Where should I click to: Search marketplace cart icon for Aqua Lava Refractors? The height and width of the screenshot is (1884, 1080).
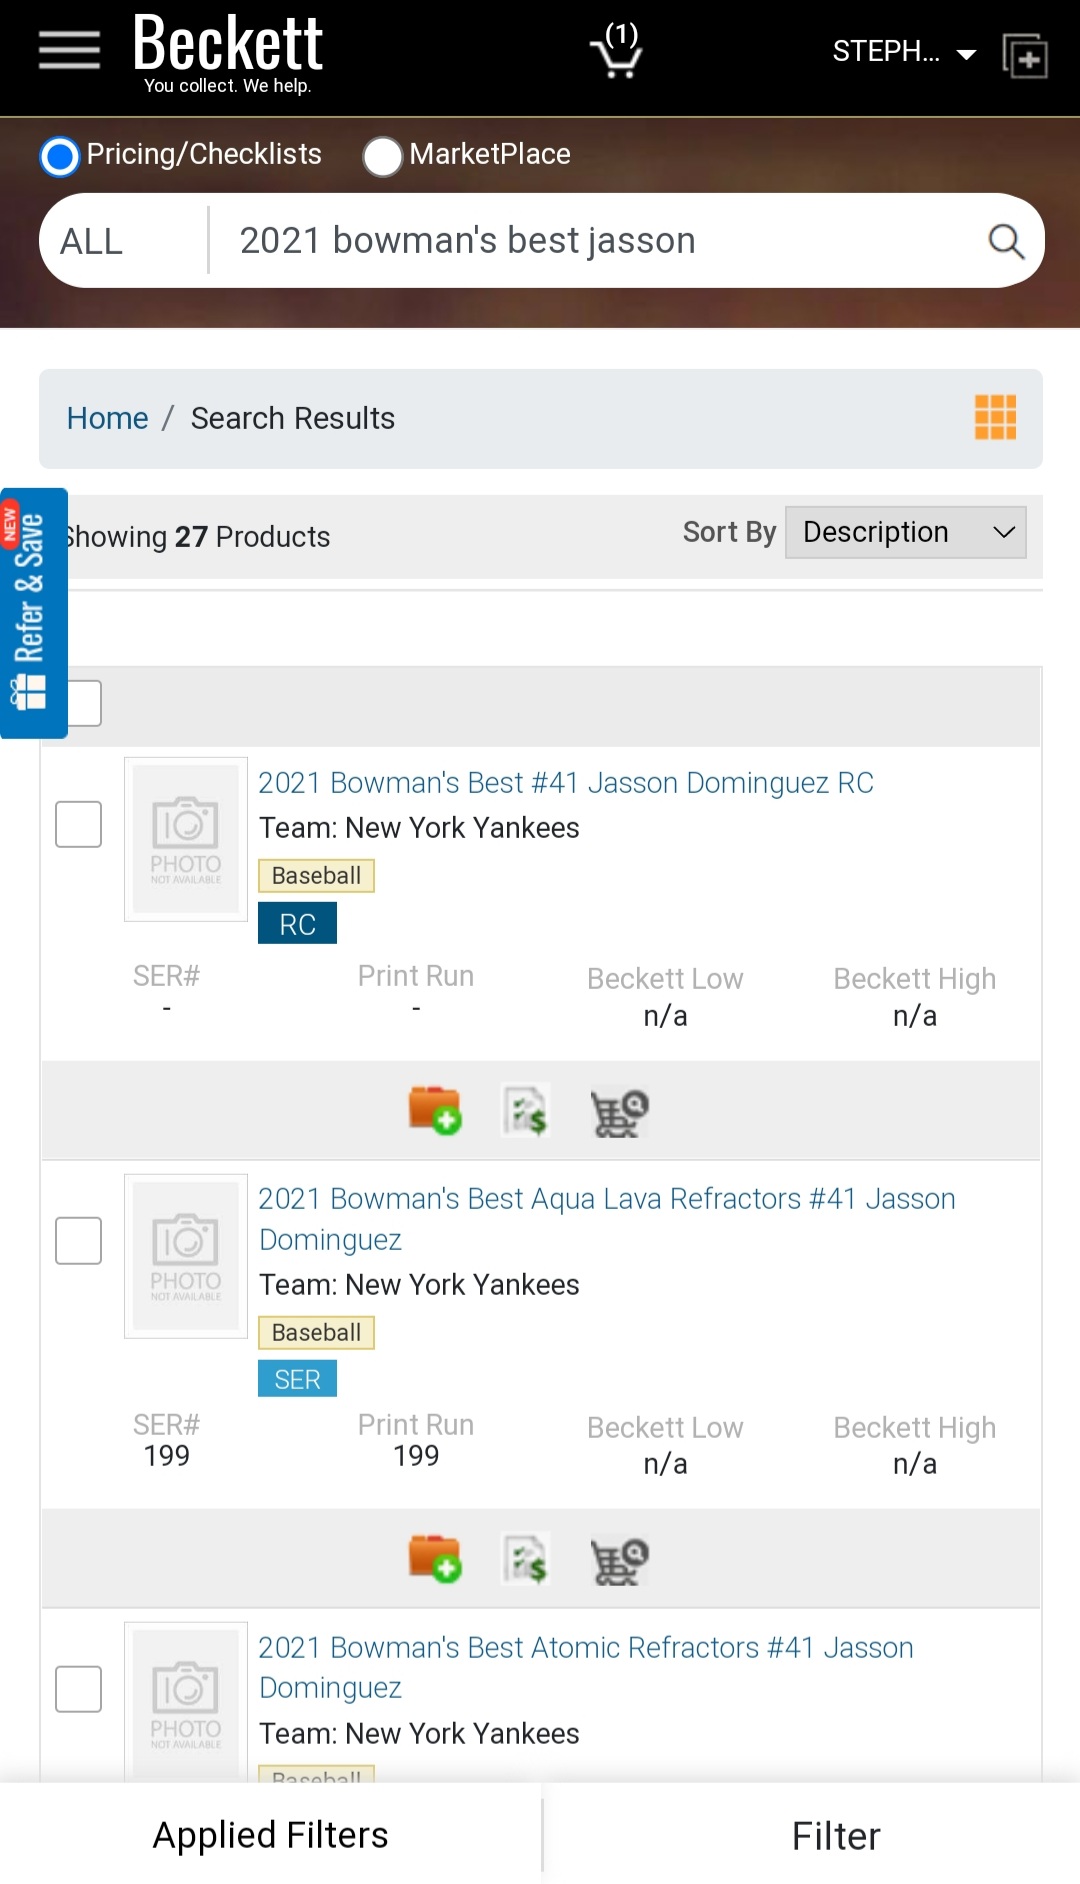pos(619,1560)
